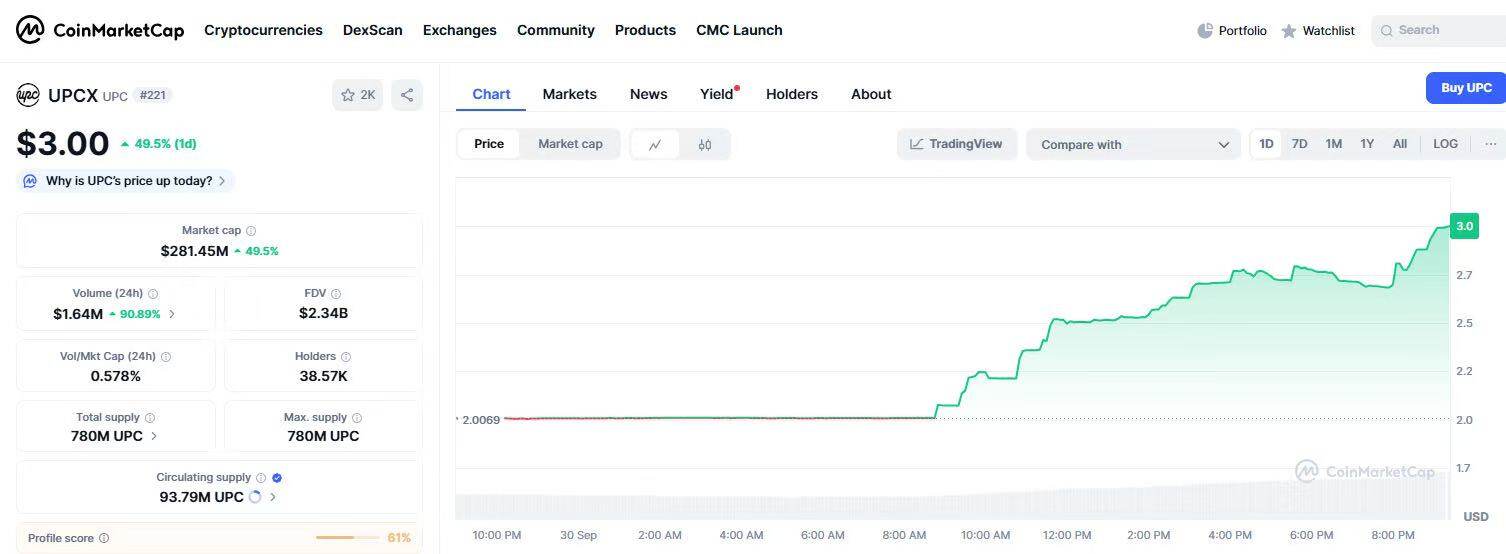Click Market cap info icon
The width and height of the screenshot is (1506, 554).
coord(251,231)
